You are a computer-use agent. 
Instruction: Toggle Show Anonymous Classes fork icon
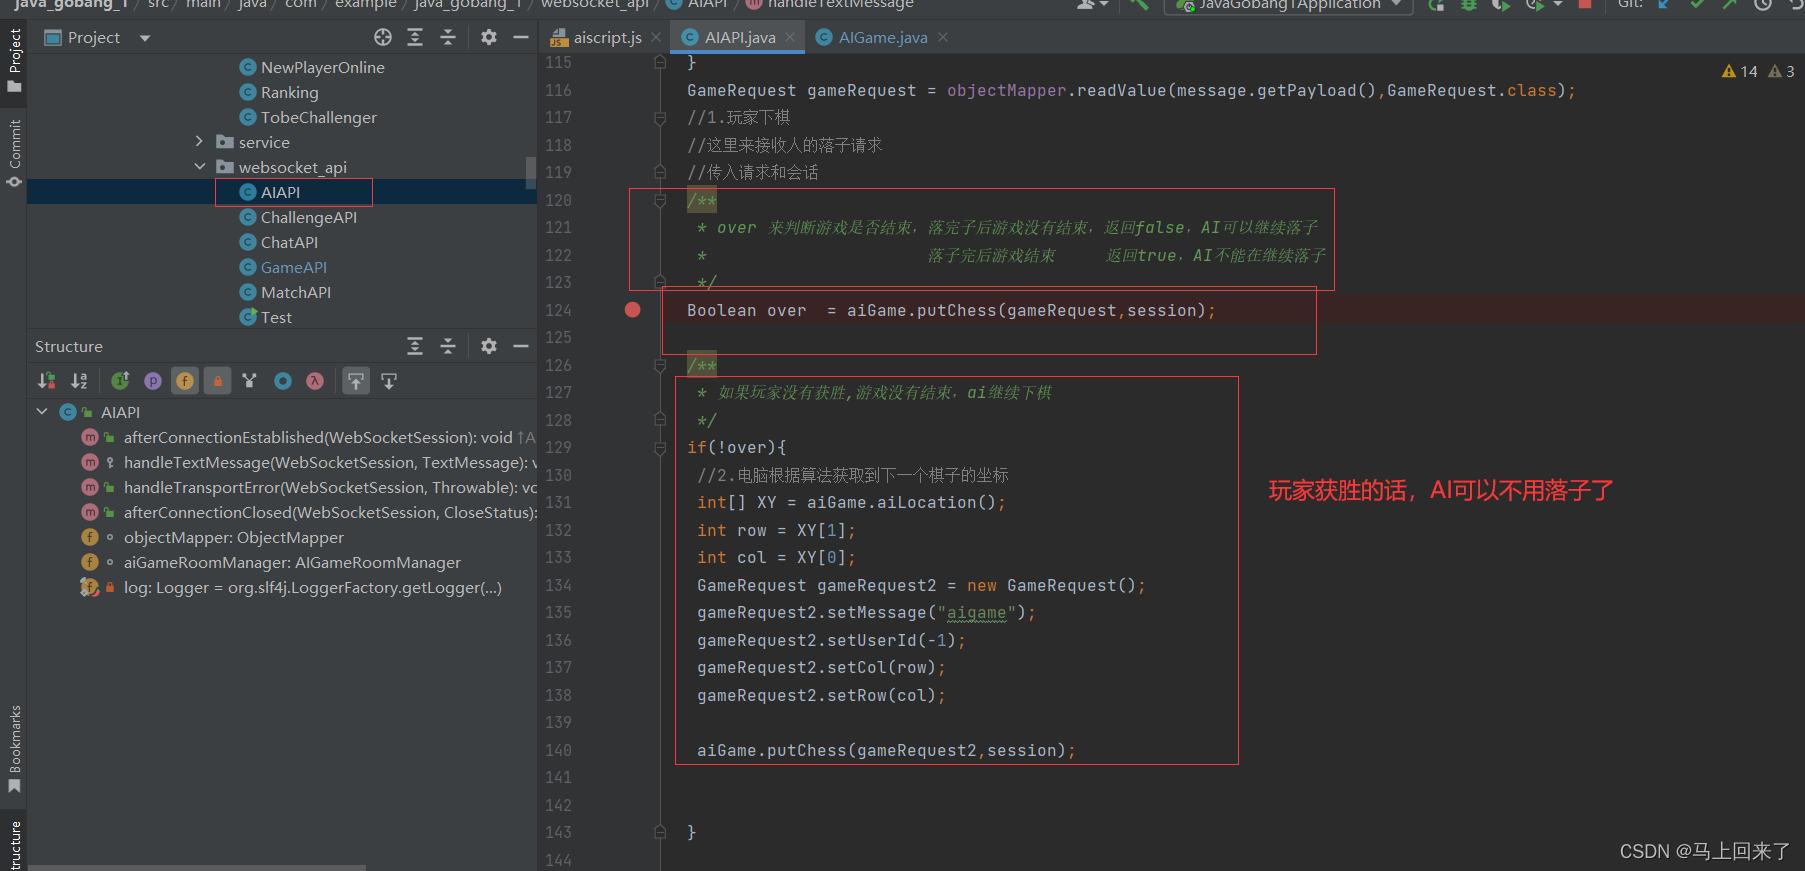pyautogui.click(x=250, y=381)
